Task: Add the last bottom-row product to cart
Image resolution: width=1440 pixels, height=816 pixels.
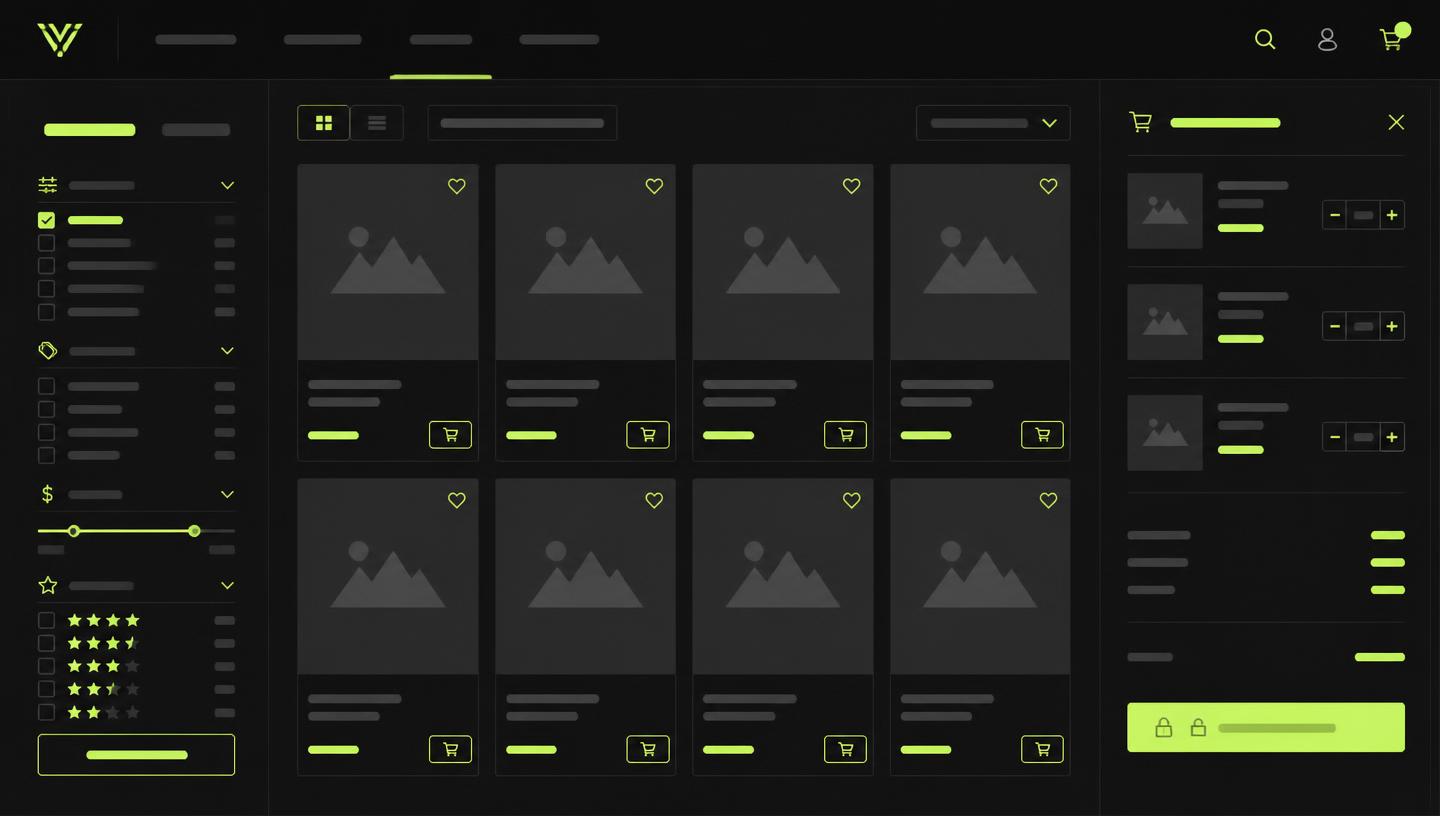Action: point(1042,749)
